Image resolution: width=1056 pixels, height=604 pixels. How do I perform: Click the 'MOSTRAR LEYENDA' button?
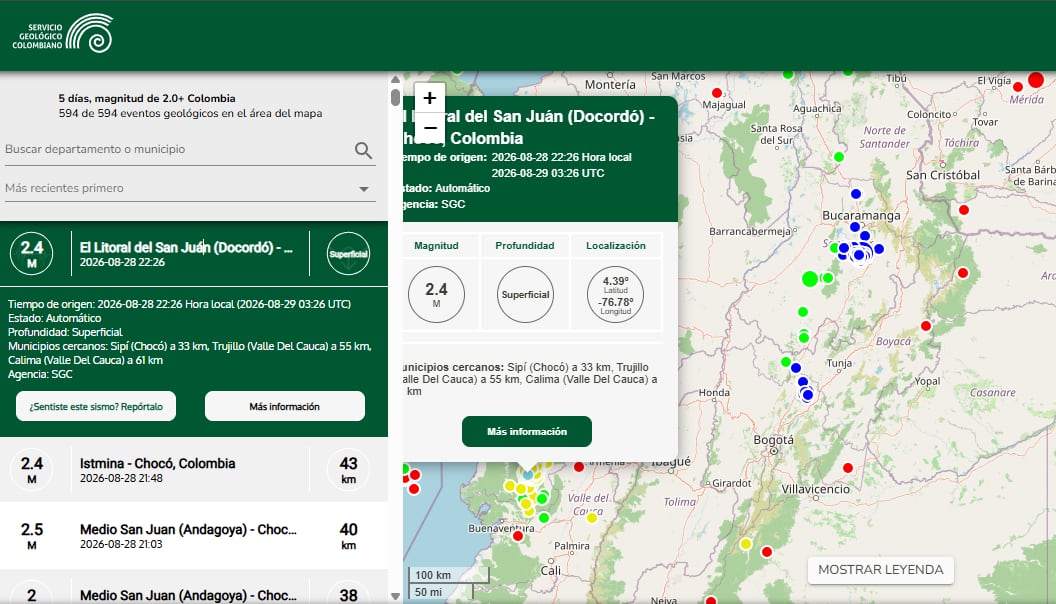click(x=880, y=570)
